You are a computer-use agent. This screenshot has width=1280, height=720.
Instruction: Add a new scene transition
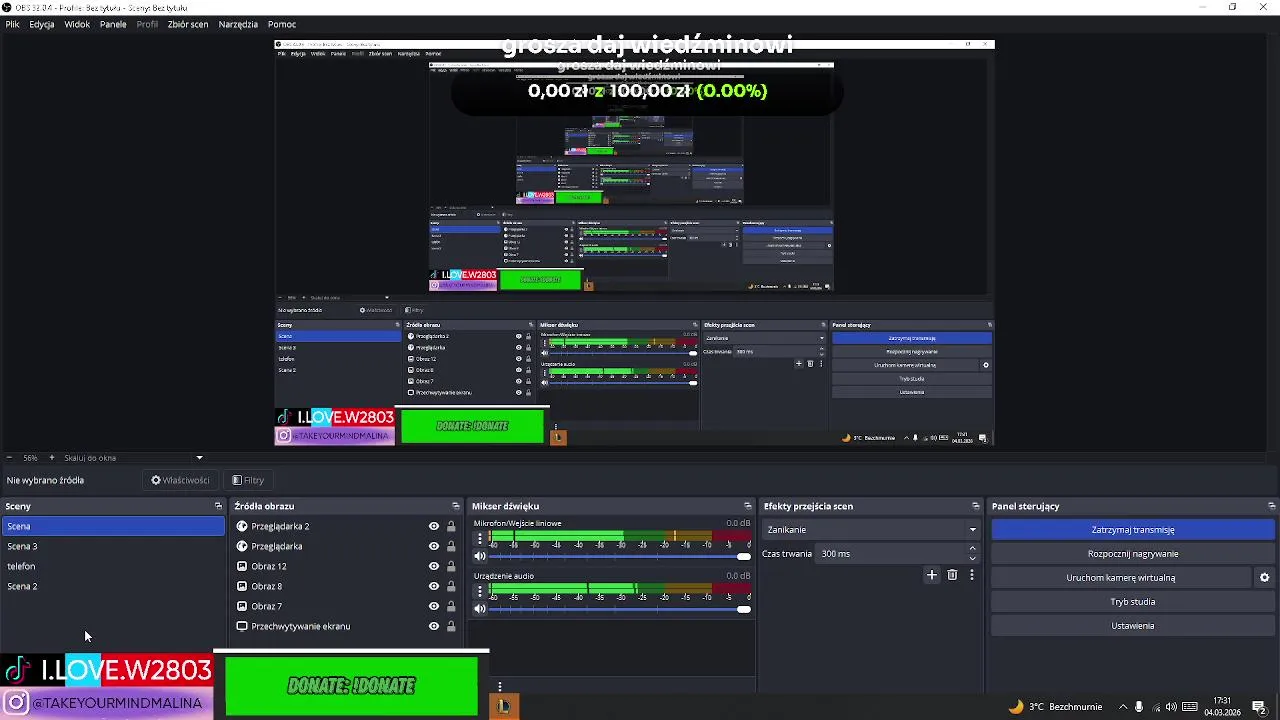932,575
